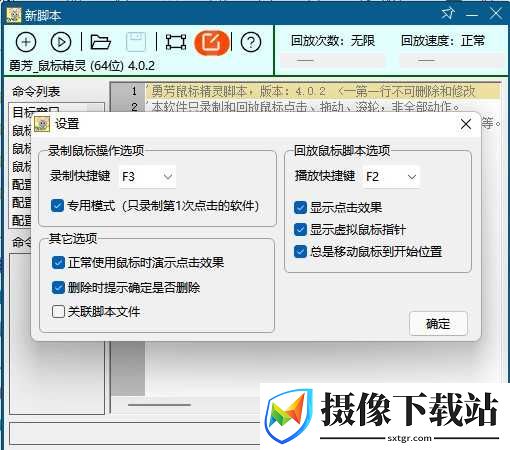Screen dimensions: 510x450
Task: Click the greyed save disk icon
Action: pos(136,42)
